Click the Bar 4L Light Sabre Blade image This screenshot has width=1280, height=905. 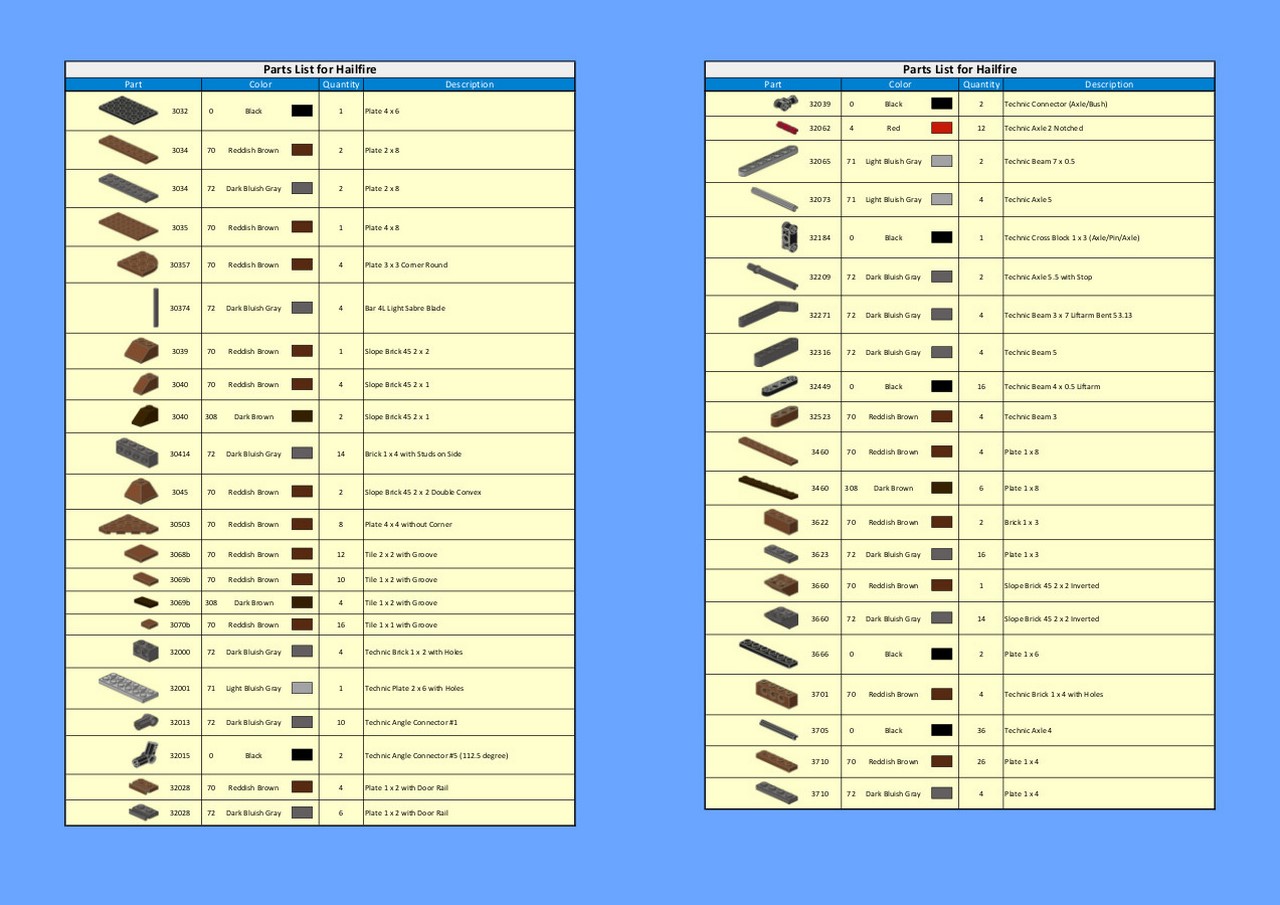click(x=156, y=308)
